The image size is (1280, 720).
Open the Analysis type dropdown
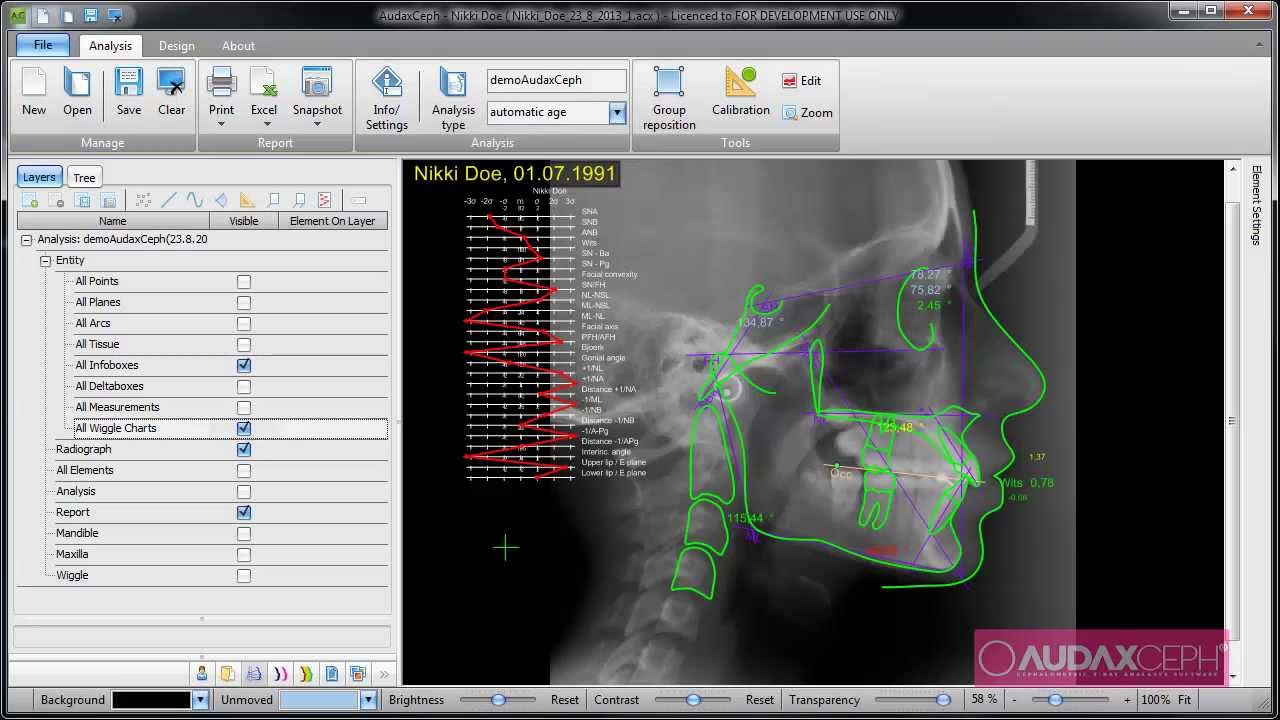pos(453,98)
